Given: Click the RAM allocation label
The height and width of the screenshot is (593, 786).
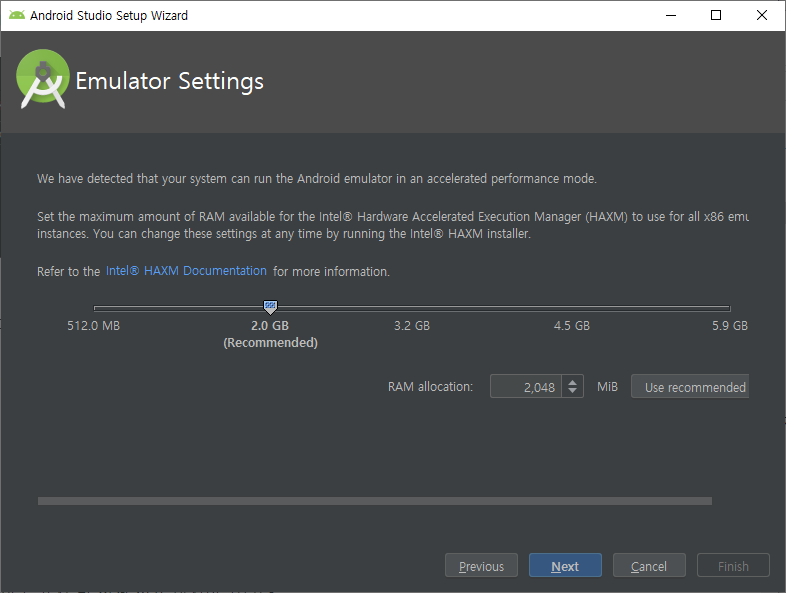Looking at the screenshot, I should click(x=431, y=386).
